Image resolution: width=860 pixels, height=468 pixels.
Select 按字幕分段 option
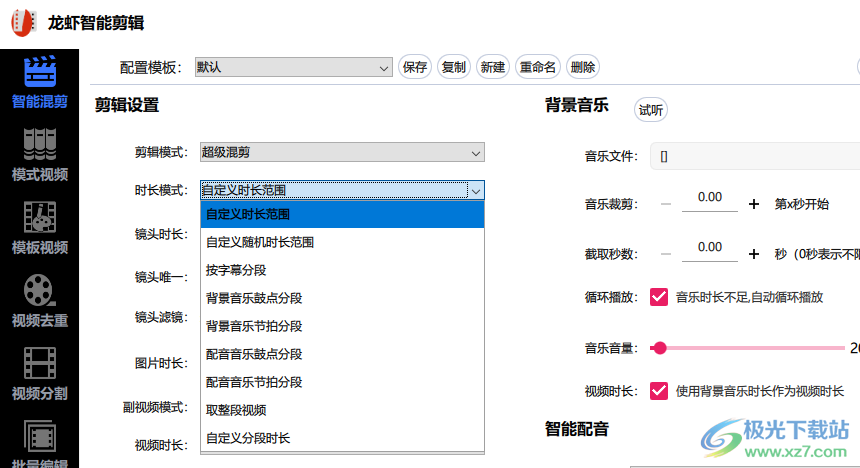(x=342, y=270)
